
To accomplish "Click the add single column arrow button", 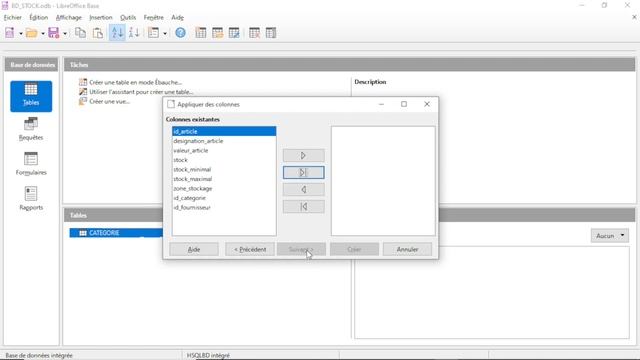I will point(304,156).
